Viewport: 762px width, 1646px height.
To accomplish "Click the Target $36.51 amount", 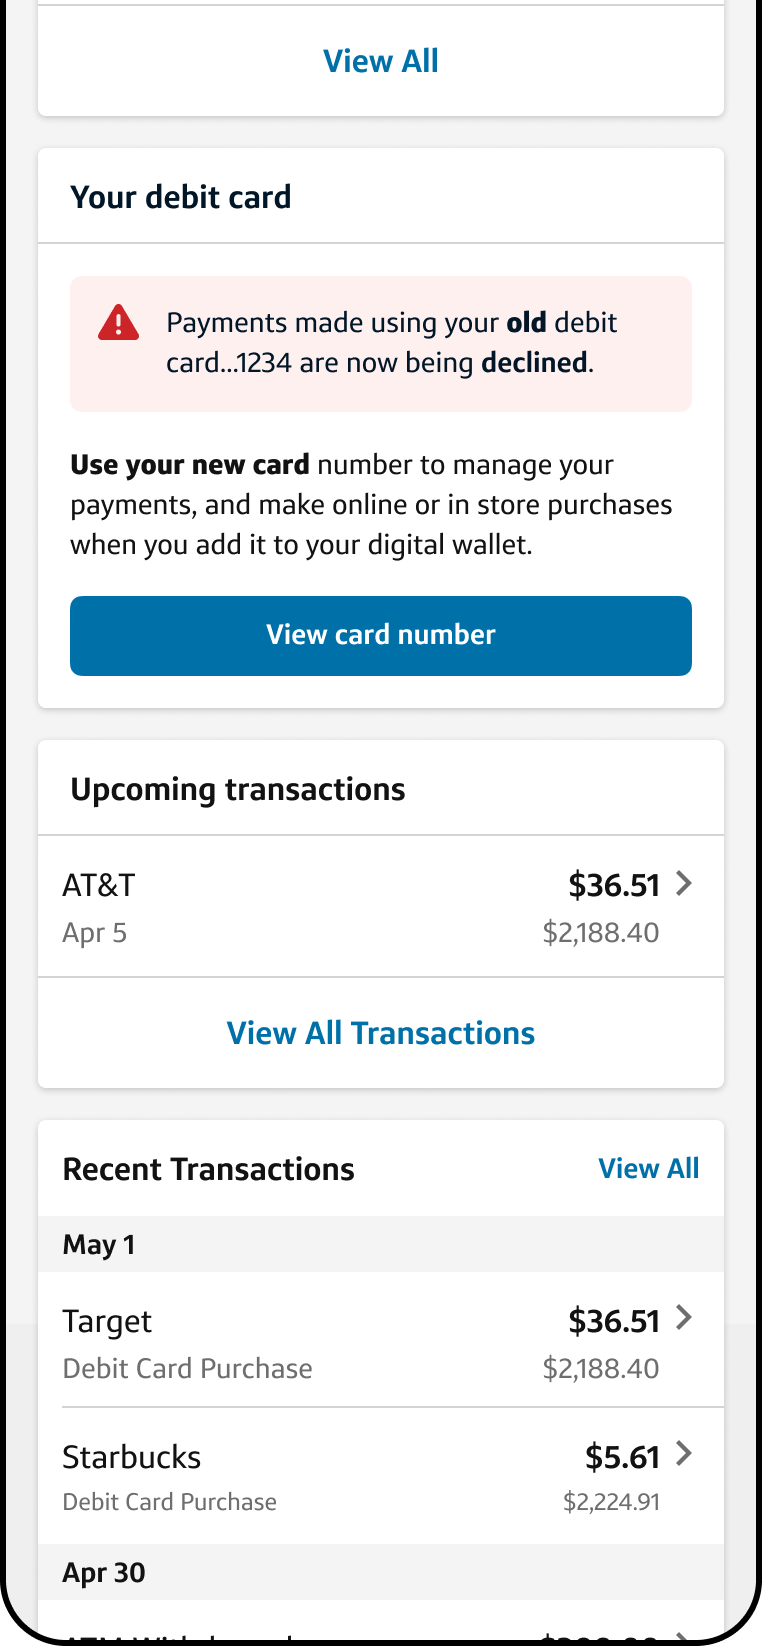I will [x=614, y=1321].
